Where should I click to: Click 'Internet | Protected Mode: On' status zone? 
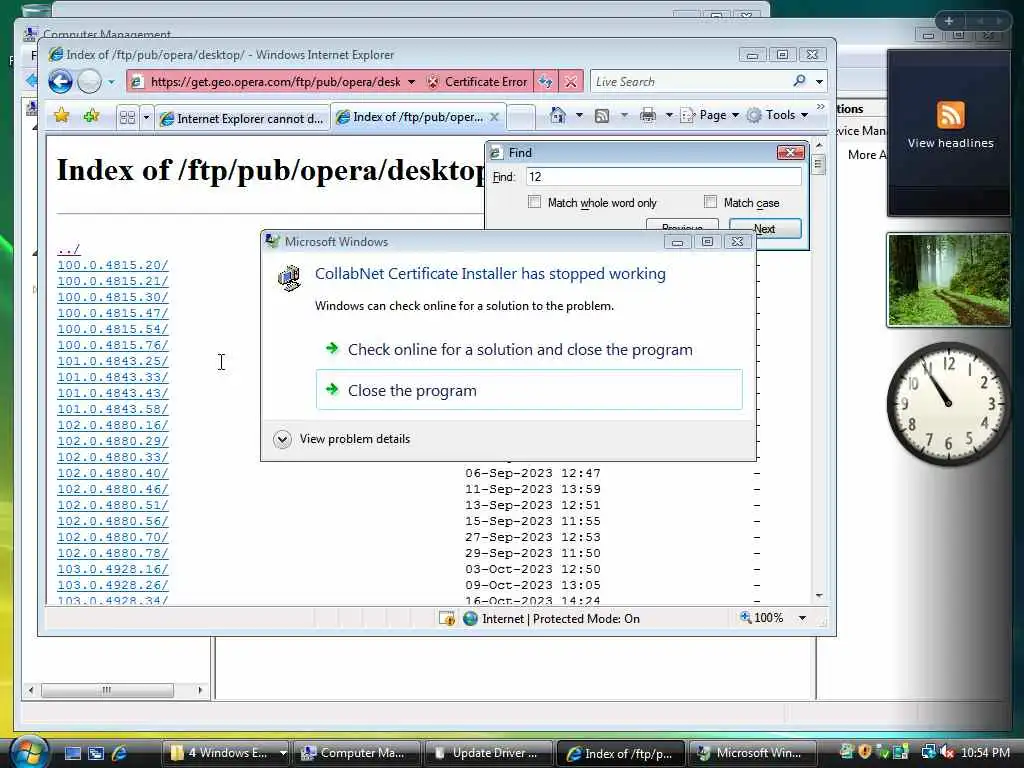coord(552,618)
